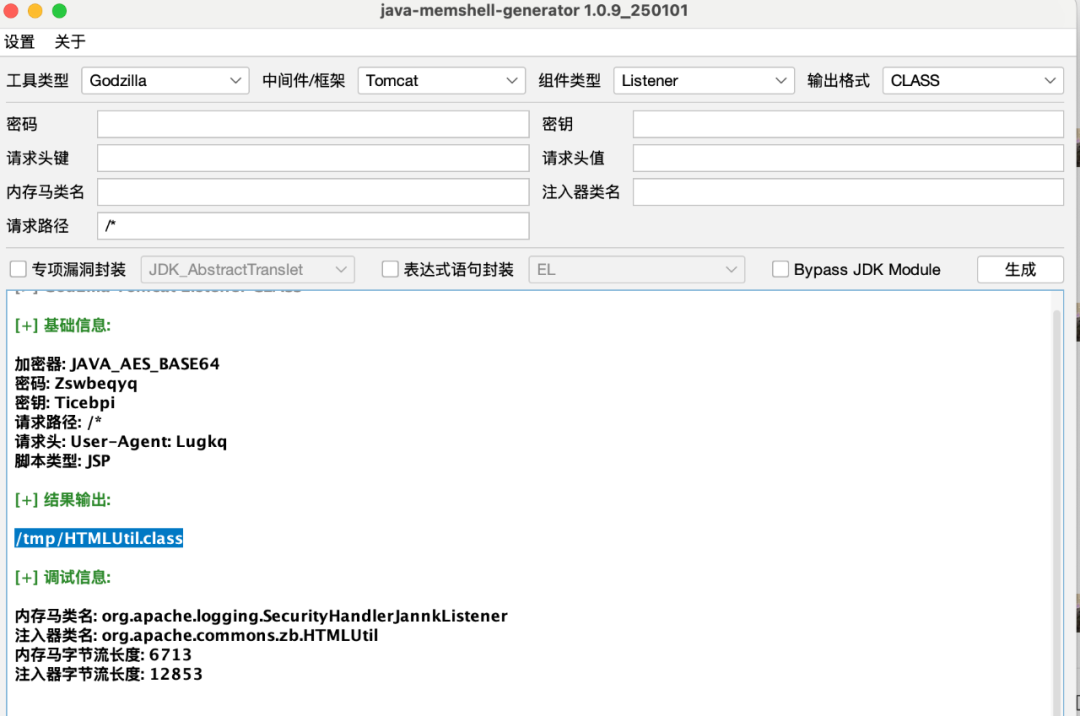The width and height of the screenshot is (1080, 716).
Task: Click the 脚本类型: JSP line
Action: click(x=62, y=461)
